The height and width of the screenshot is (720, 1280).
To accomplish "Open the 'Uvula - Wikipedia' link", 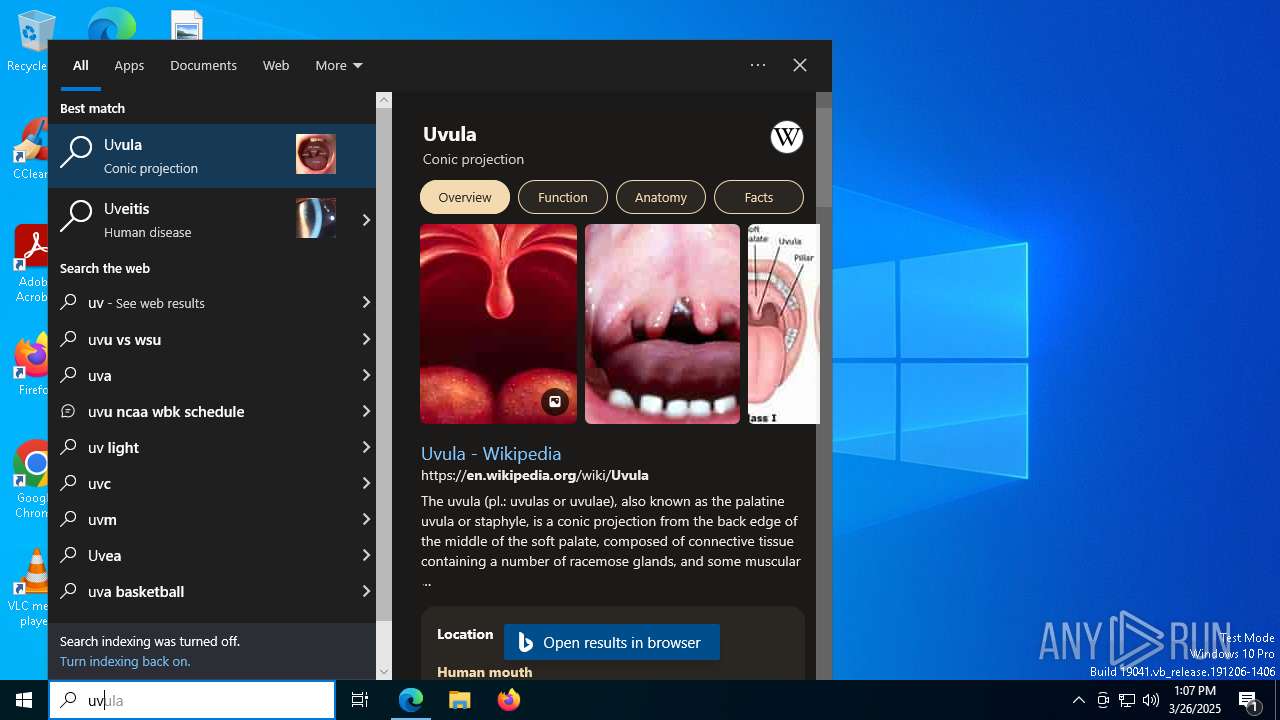I will 491,453.
